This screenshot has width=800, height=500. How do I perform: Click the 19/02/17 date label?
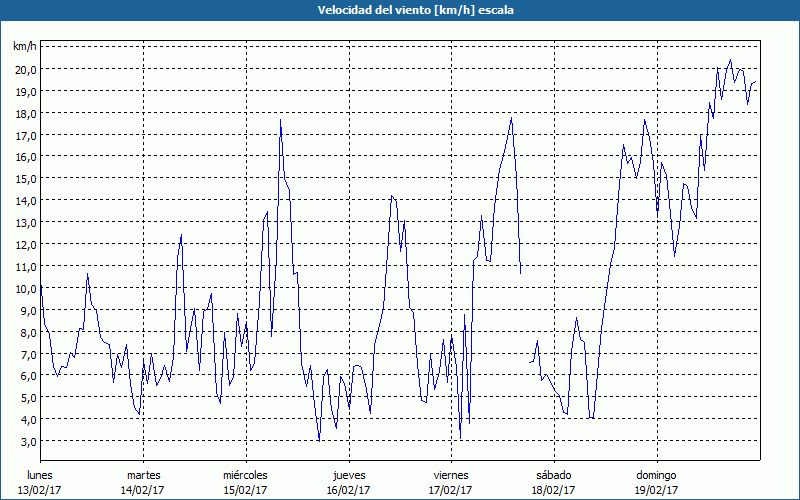656,490
